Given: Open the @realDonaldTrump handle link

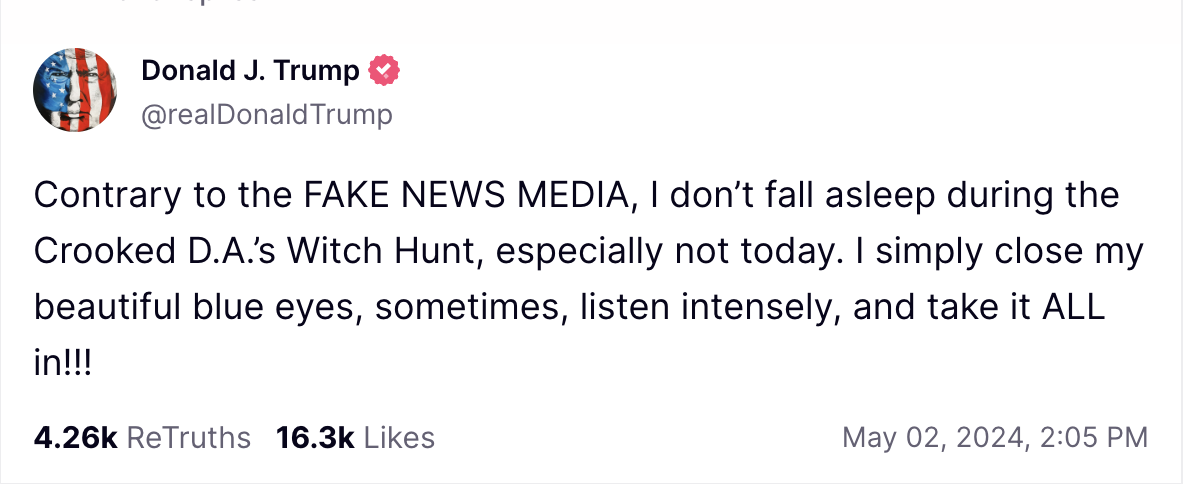Looking at the screenshot, I should [x=267, y=115].
